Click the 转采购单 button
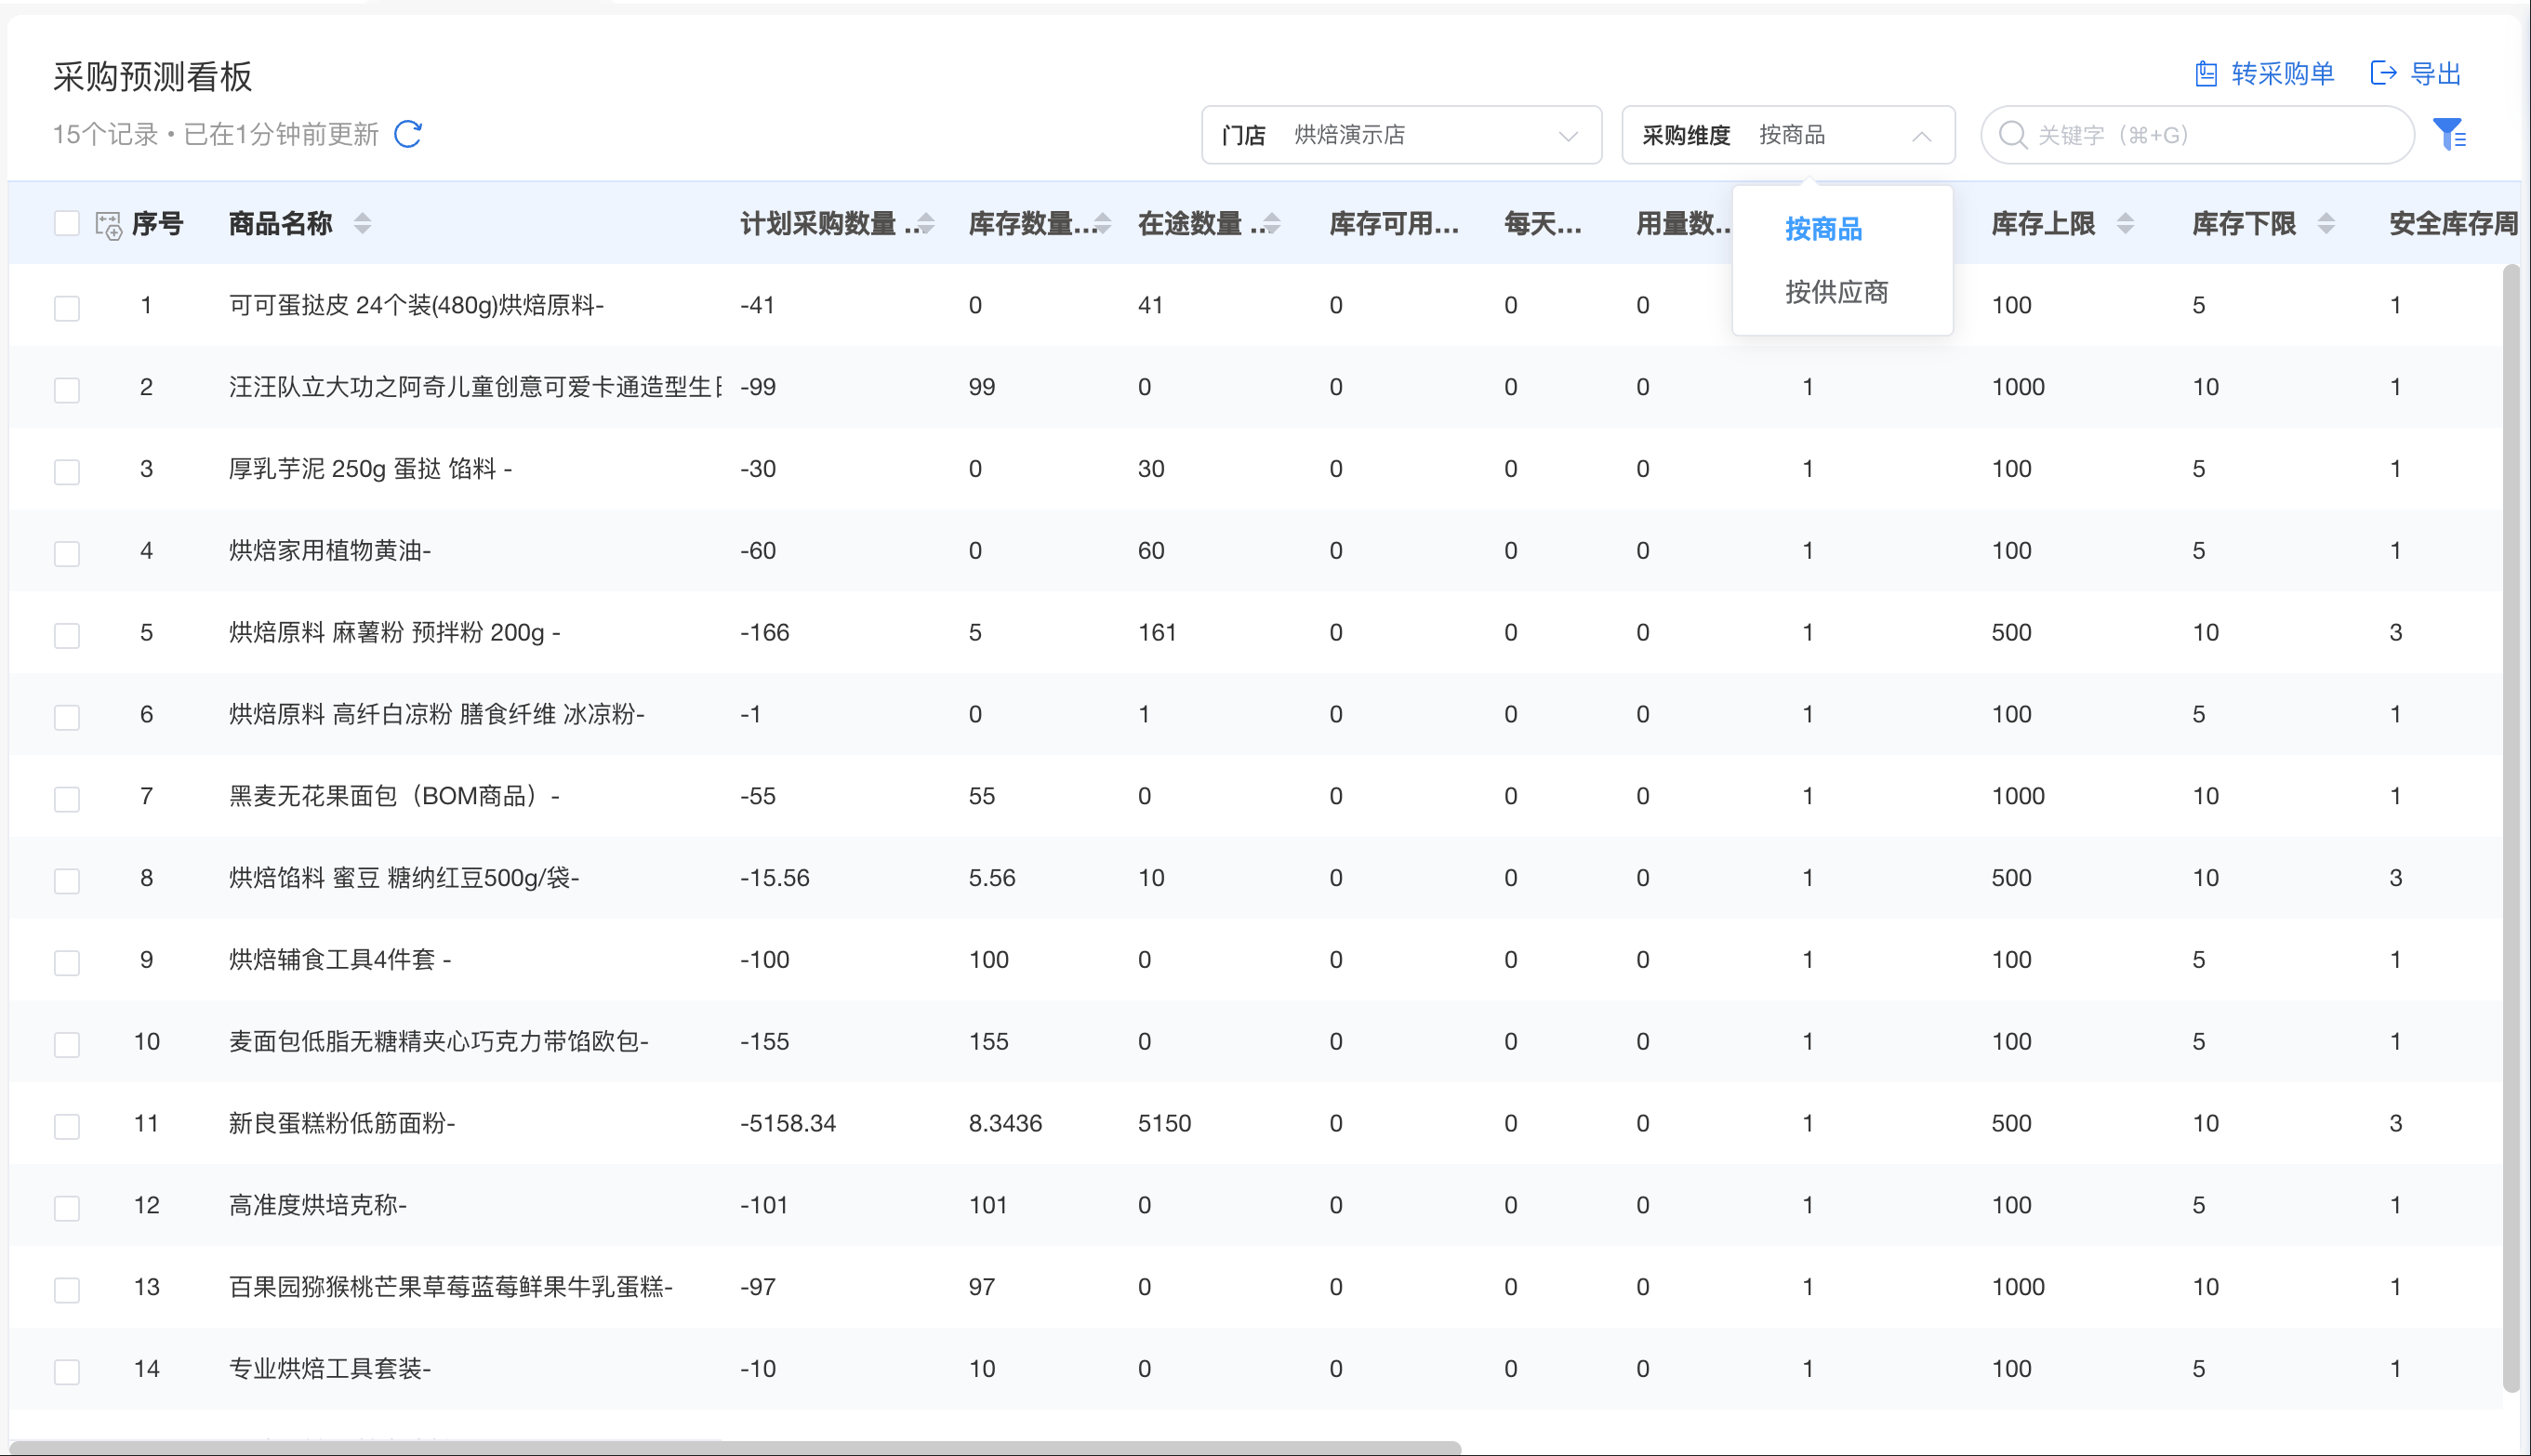This screenshot has height=1456, width=2531. point(2282,74)
